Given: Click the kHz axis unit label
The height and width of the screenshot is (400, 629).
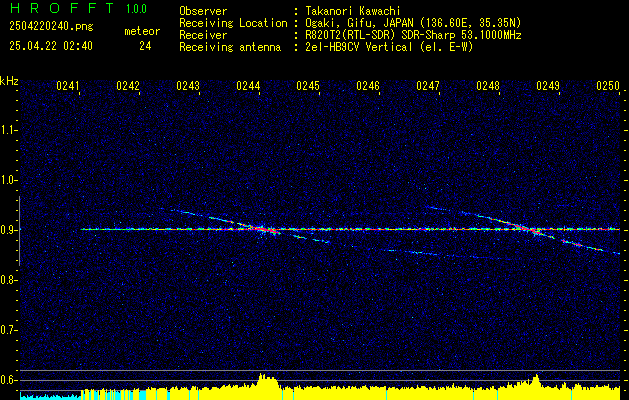Looking at the screenshot, I should click(x=9, y=81).
